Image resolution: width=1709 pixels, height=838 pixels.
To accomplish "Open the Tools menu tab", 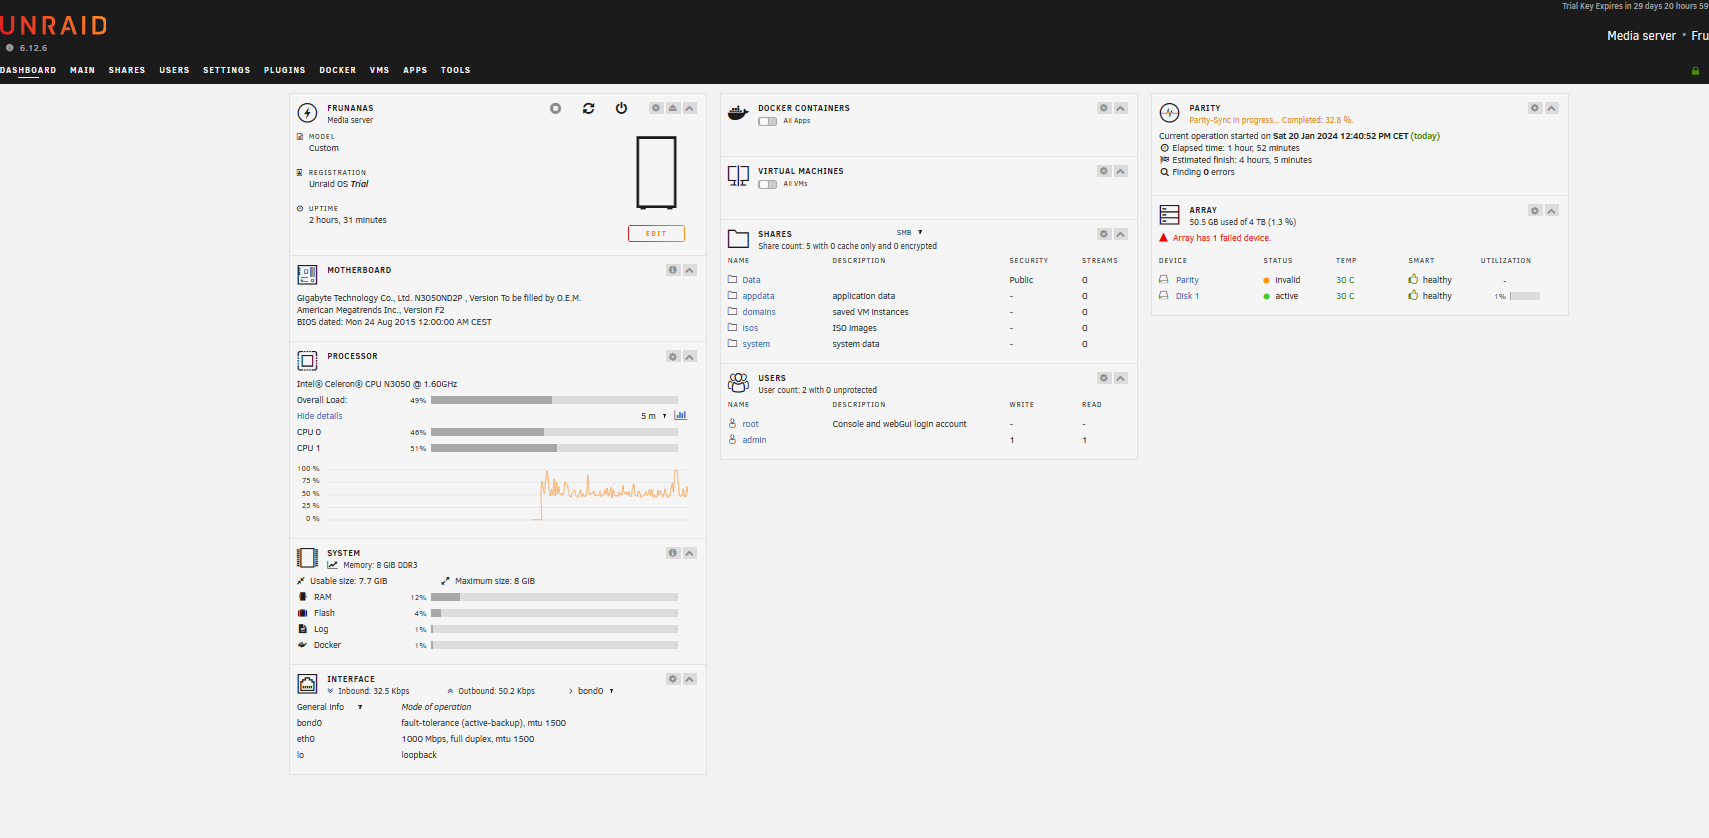I will [x=455, y=70].
